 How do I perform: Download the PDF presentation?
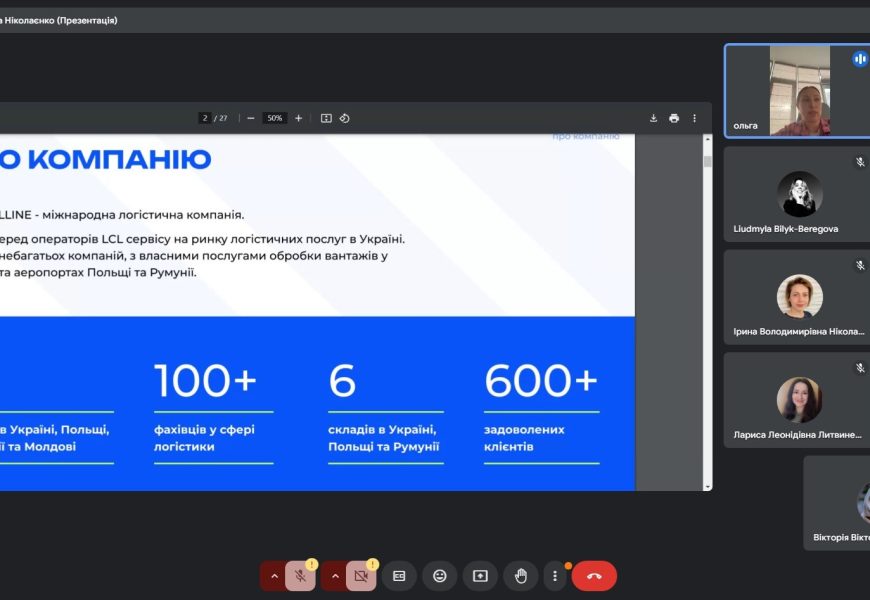pos(653,118)
